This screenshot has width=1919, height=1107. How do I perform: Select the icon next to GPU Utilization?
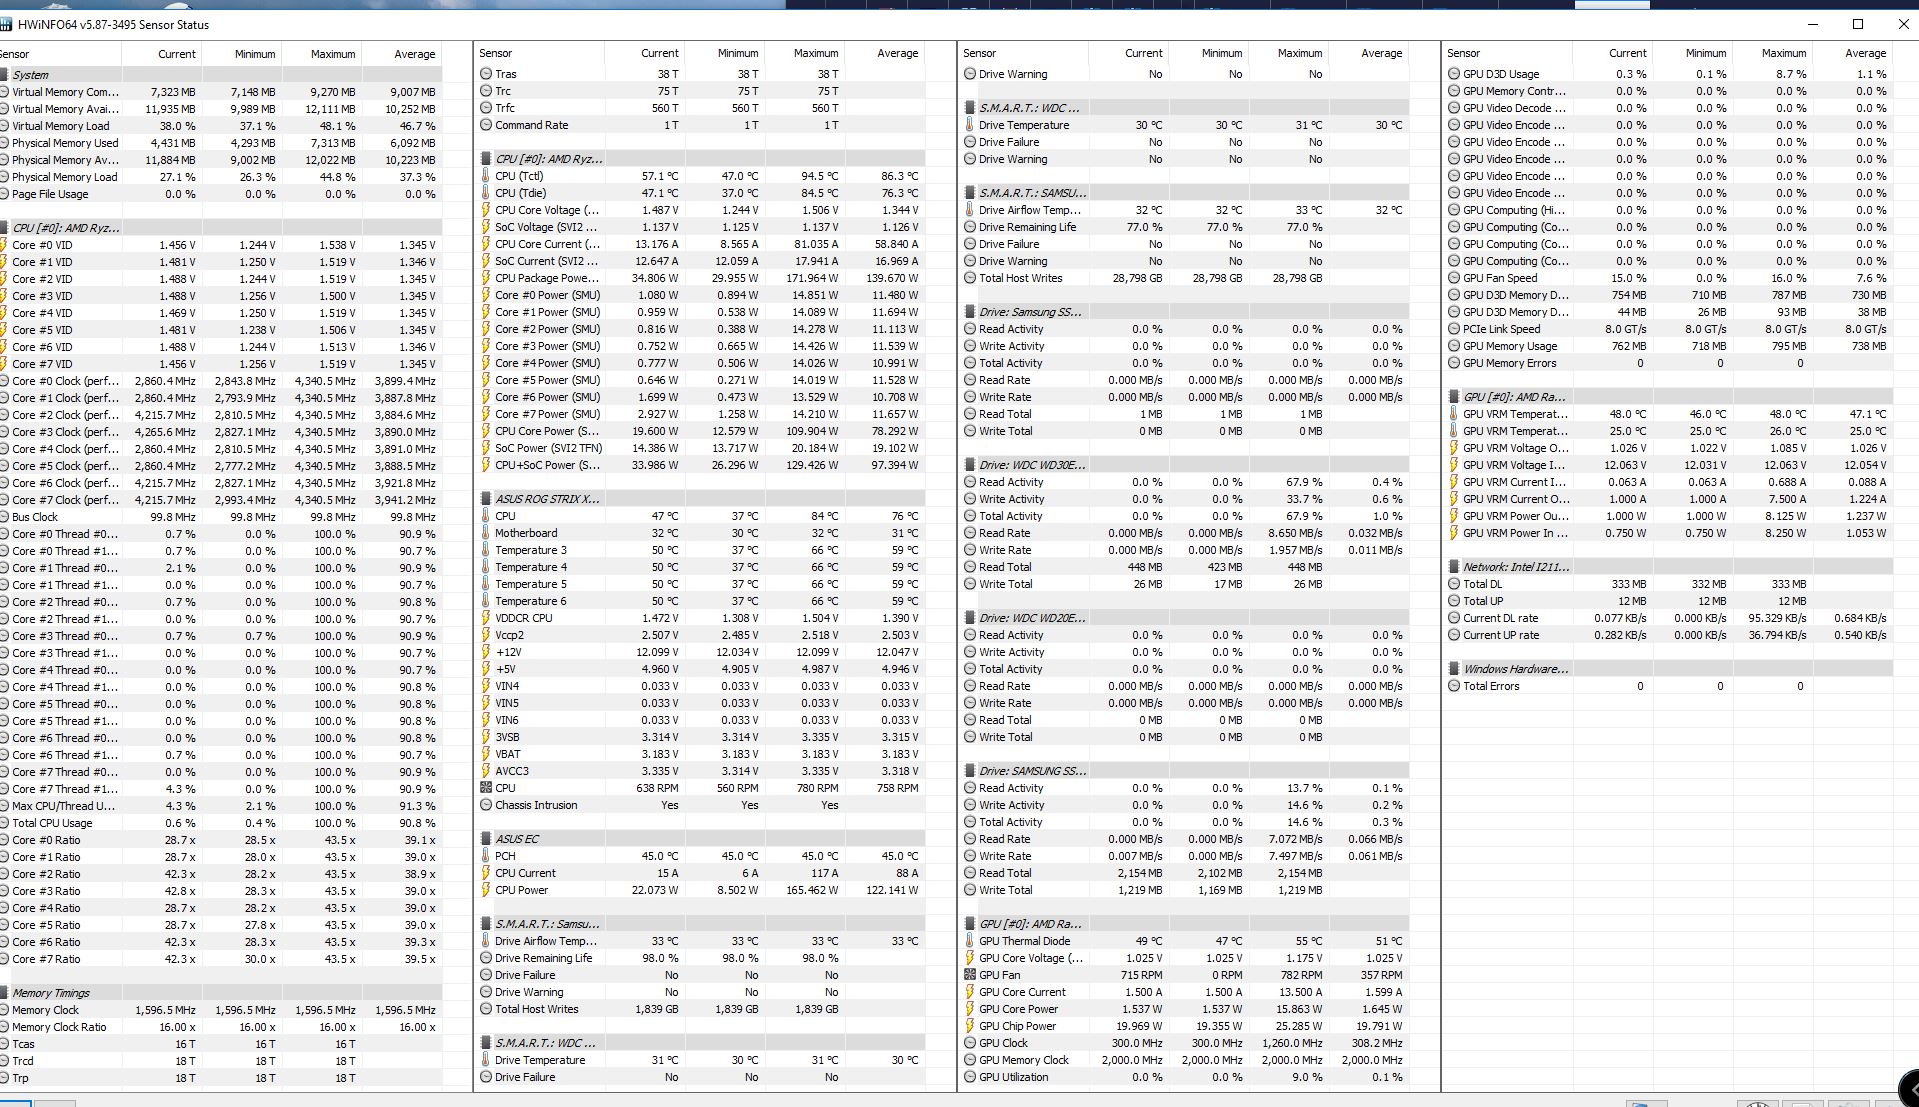pos(970,1077)
